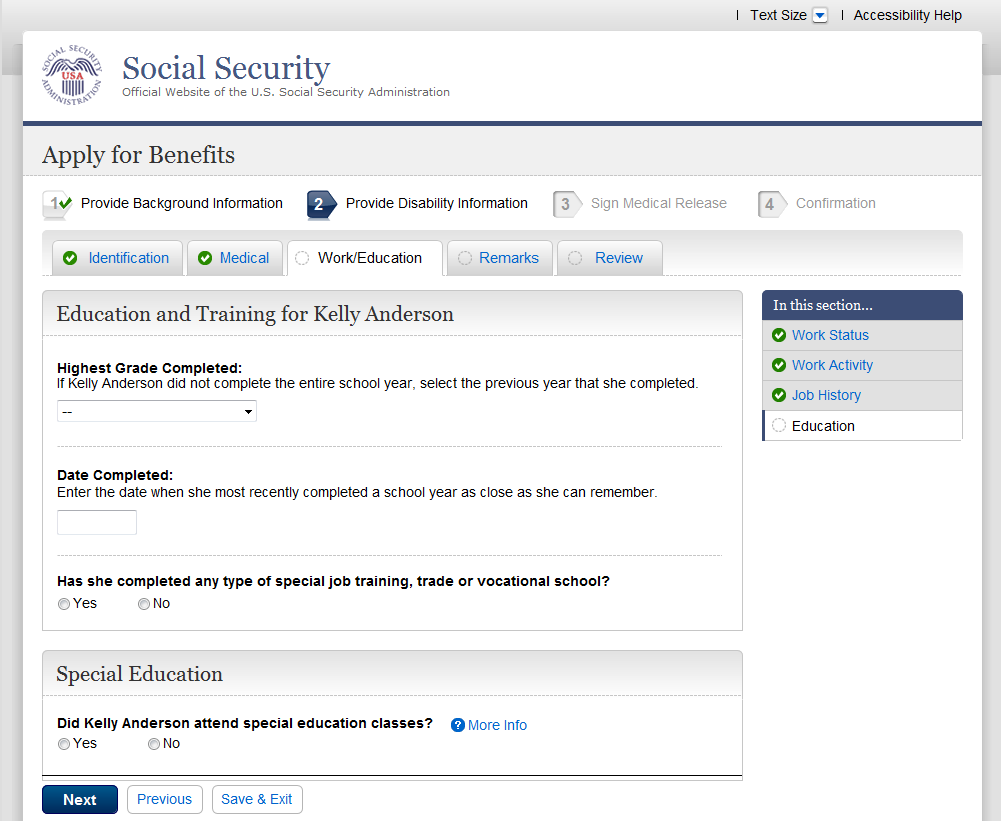
Task: Click the Social Security Administration seal logo
Action: point(72,76)
